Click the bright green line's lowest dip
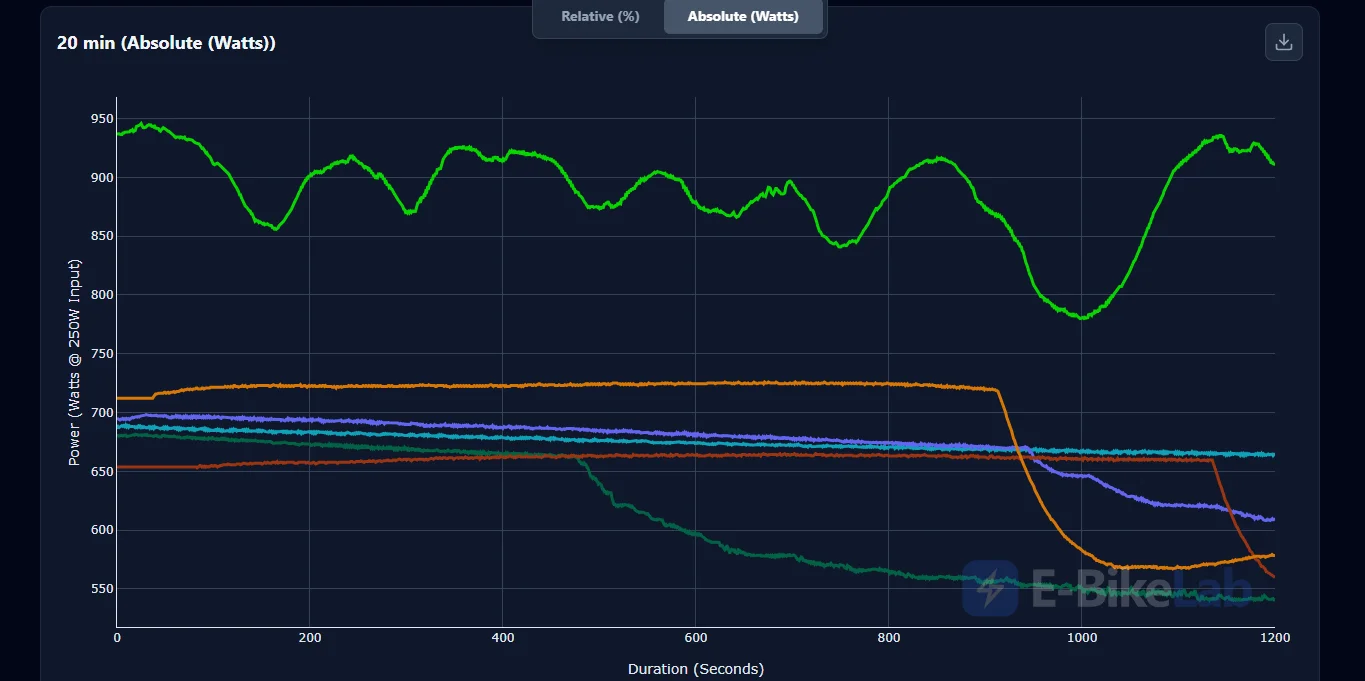The height and width of the screenshot is (681, 1365). point(1081,318)
